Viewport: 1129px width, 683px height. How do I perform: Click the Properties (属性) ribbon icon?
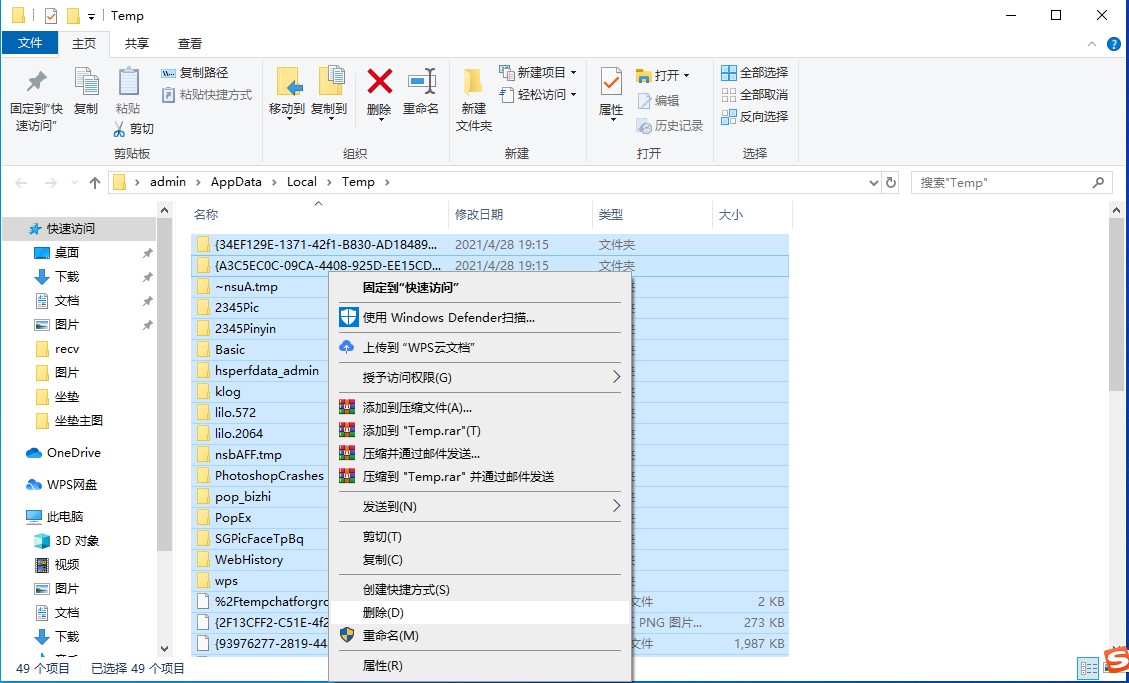pos(611,82)
